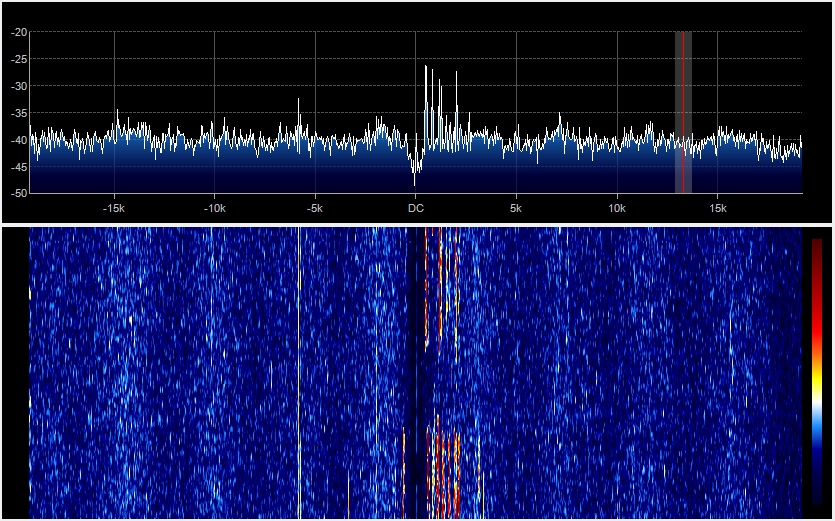Image resolution: width=835 pixels, height=521 pixels.
Task: Tune to the tallest spectrum peak right of DC
Action: 426,68
